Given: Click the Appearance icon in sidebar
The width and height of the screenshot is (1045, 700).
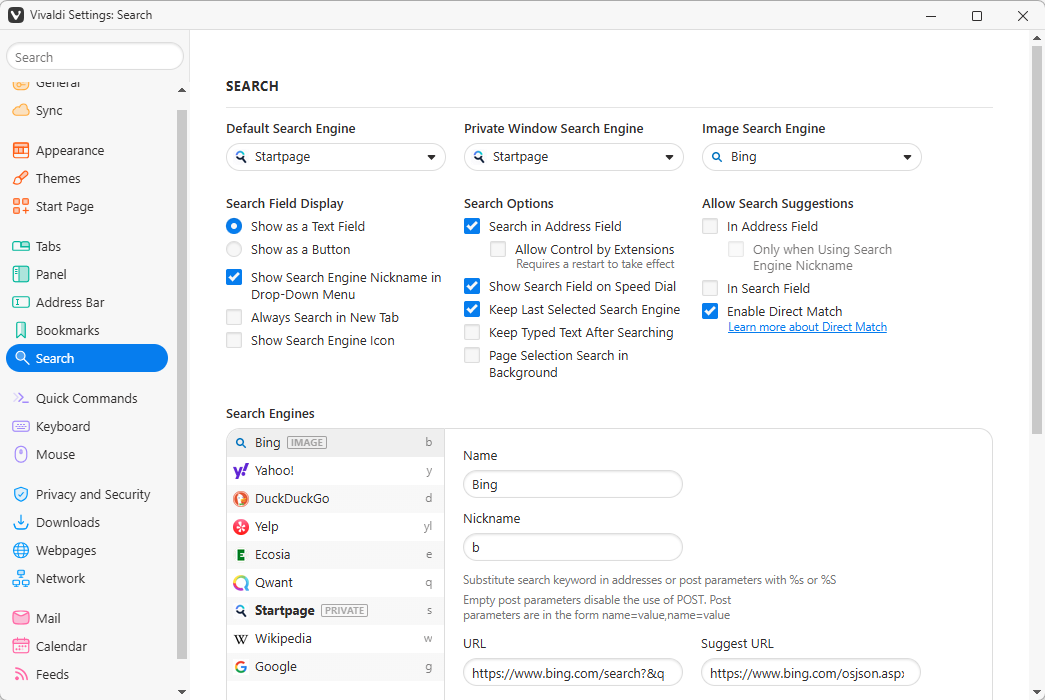Looking at the screenshot, I should (20, 150).
